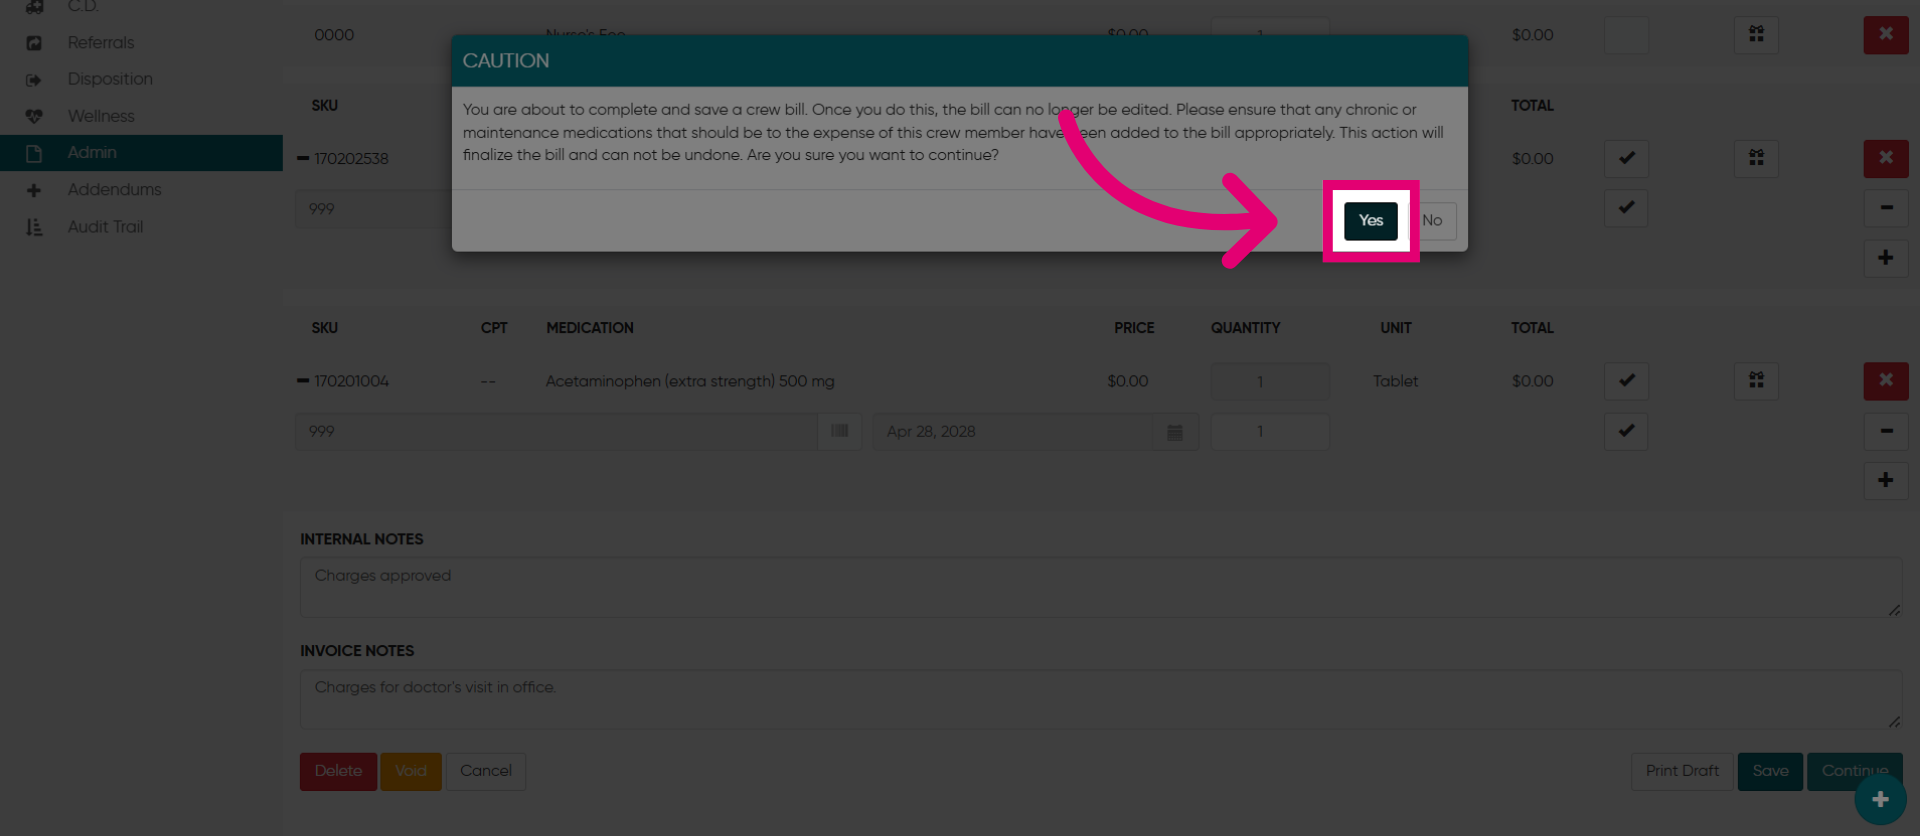The height and width of the screenshot is (836, 1920).
Task: Select the Admin sidebar item
Action: tap(140, 153)
